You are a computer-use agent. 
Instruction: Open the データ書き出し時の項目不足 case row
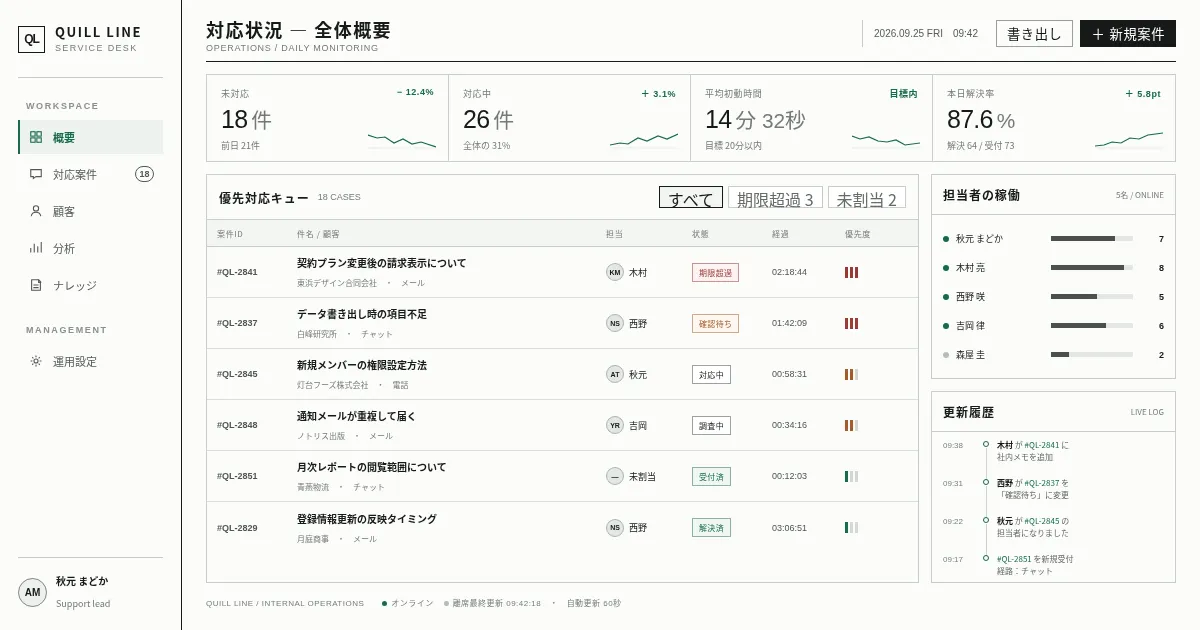(x=562, y=323)
